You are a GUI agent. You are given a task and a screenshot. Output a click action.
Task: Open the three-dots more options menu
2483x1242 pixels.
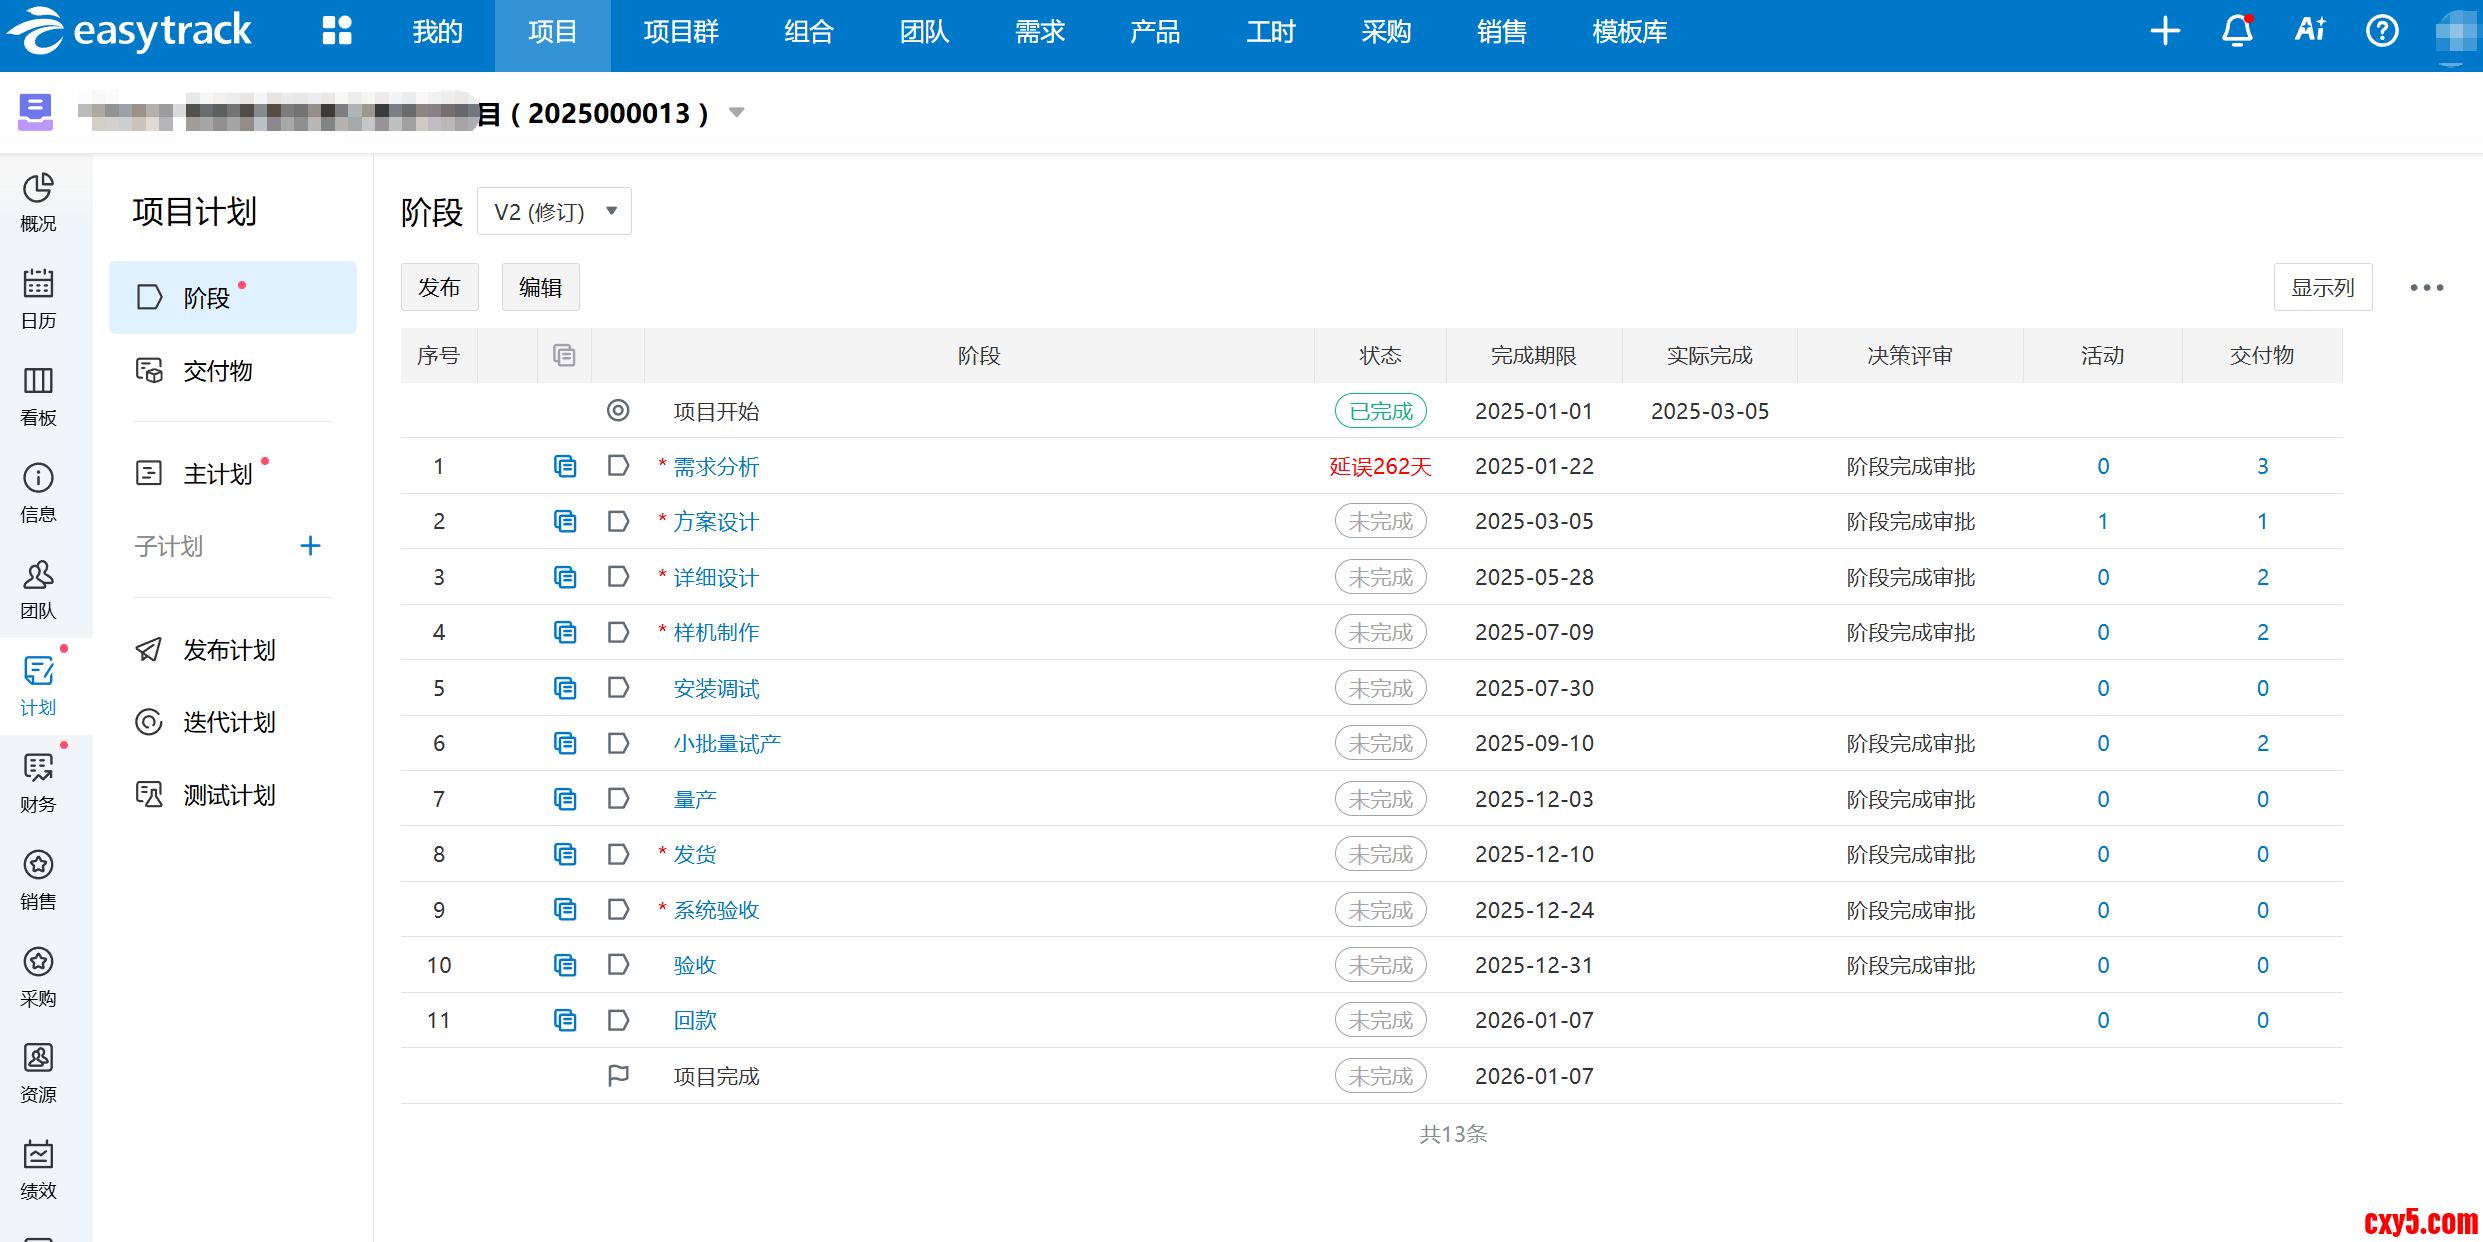point(2426,288)
